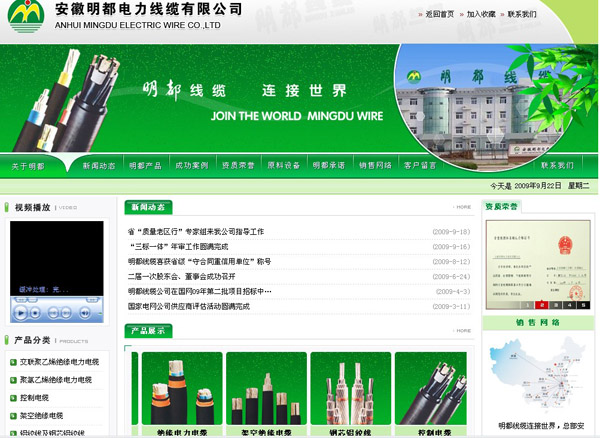Open category 聚氯乙烯绝缘电力电缆
Screen dimensions: 600x438
[56, 380]
